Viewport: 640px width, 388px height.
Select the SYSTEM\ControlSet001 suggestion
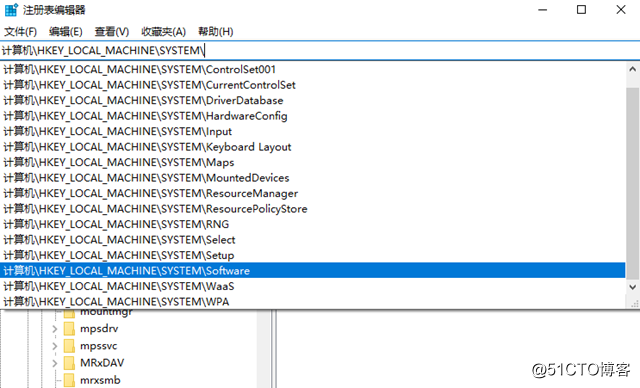click(x=313, y=69)
